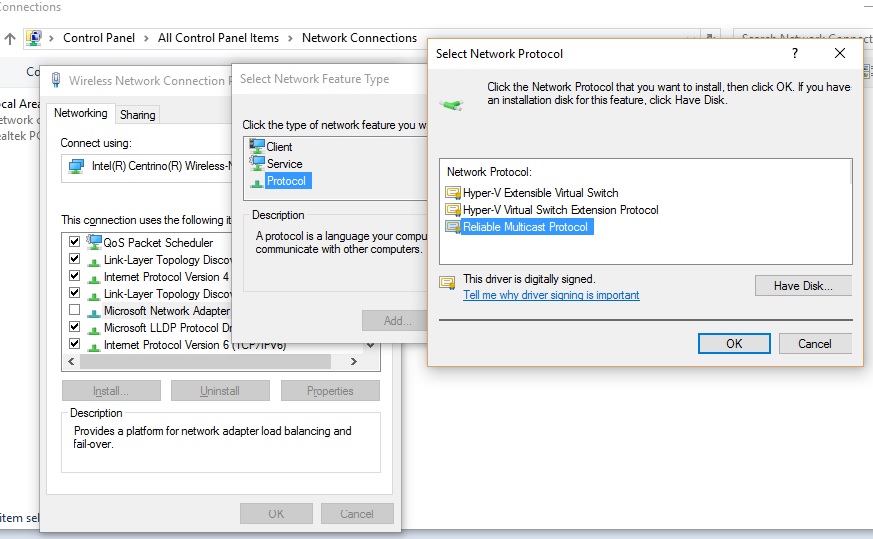Click the Internet Protocol Version 4 icon
This screenshot has width=873, height=539.
(x=94, y=278)
